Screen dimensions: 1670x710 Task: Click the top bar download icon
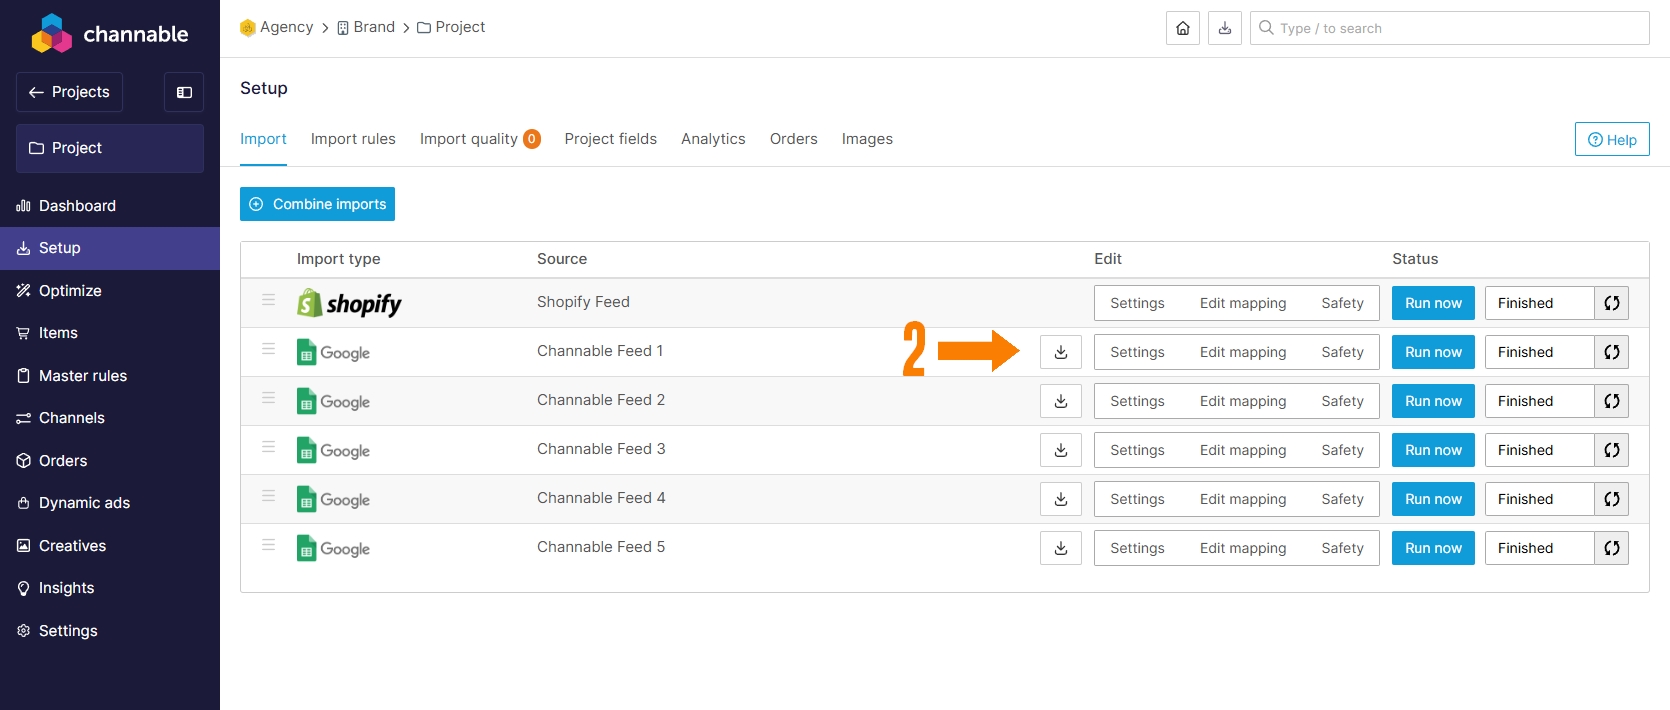pyautogui.click(x=1225, y=28)
